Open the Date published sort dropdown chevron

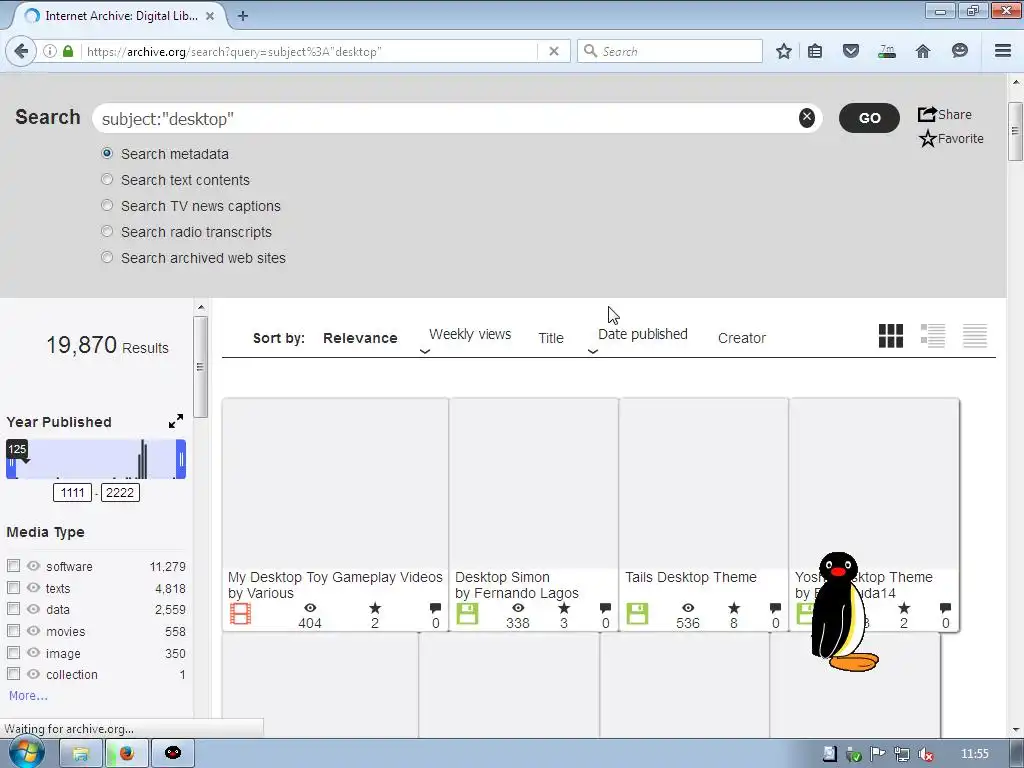593,351
